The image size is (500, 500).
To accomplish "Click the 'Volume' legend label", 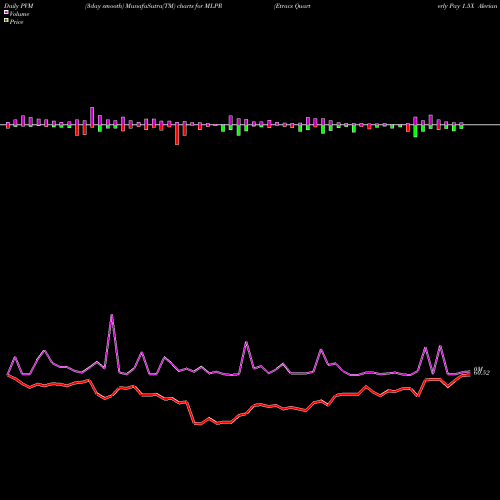I will 19,14.
